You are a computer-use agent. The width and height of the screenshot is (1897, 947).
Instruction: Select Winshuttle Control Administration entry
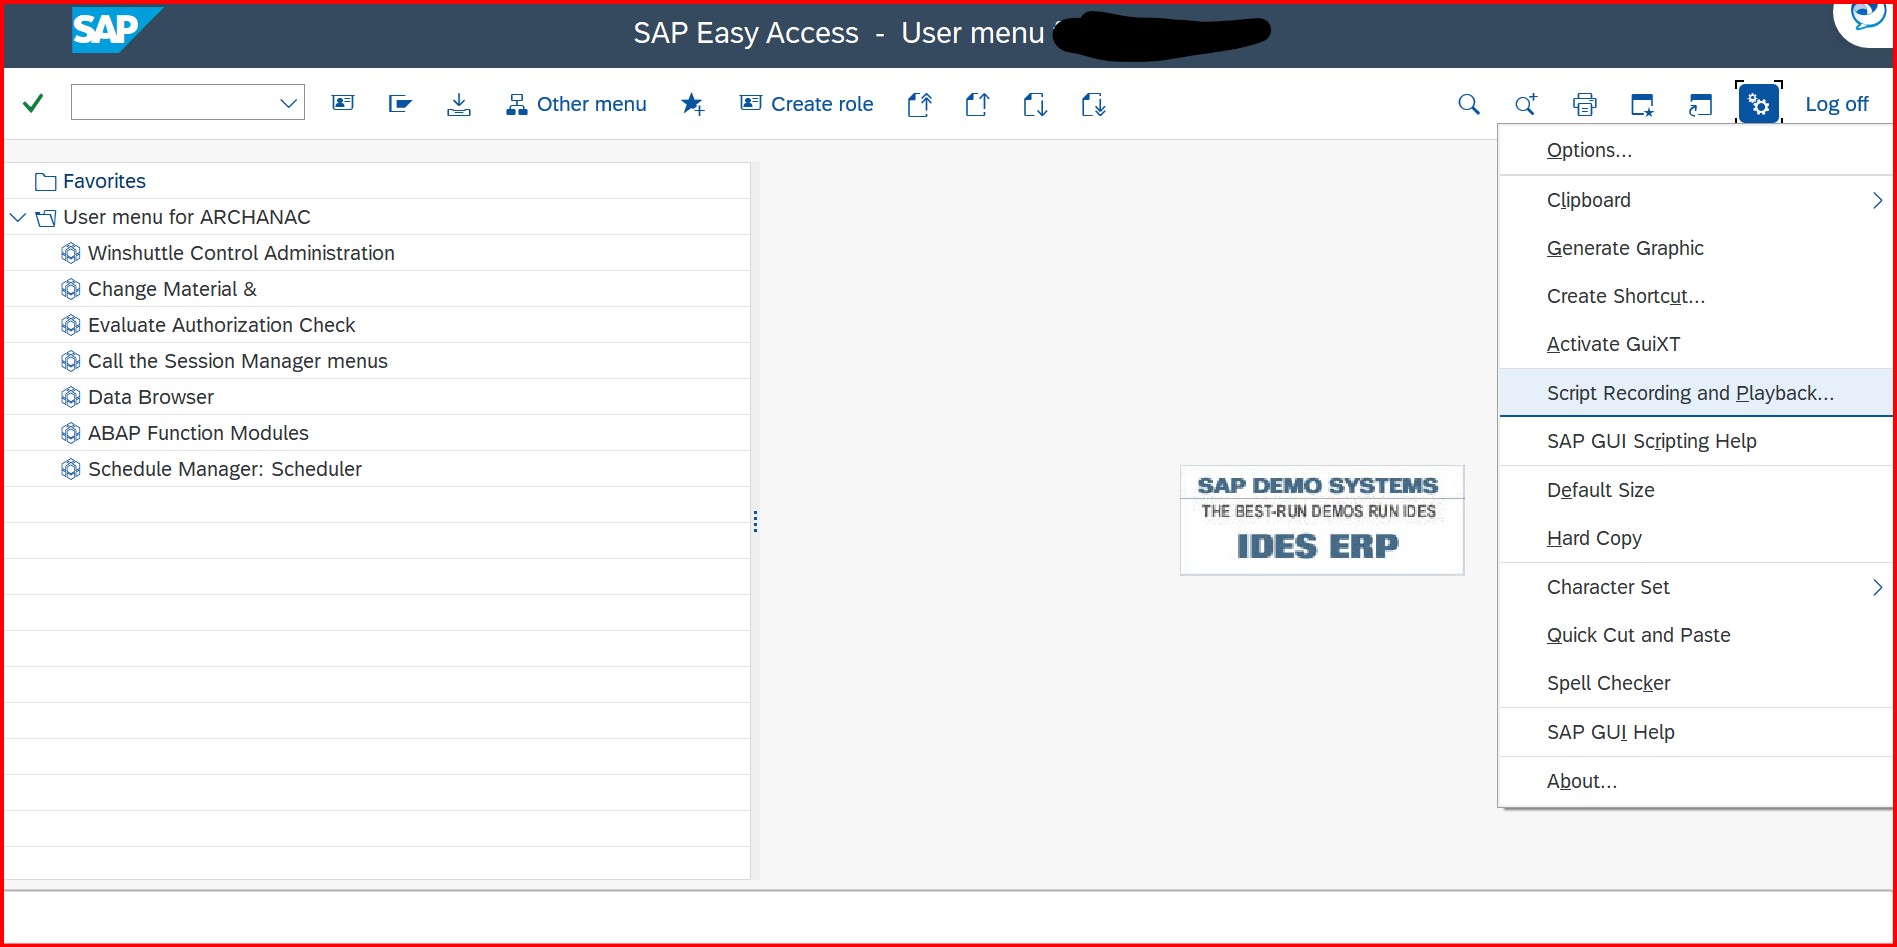click(241, 253)
